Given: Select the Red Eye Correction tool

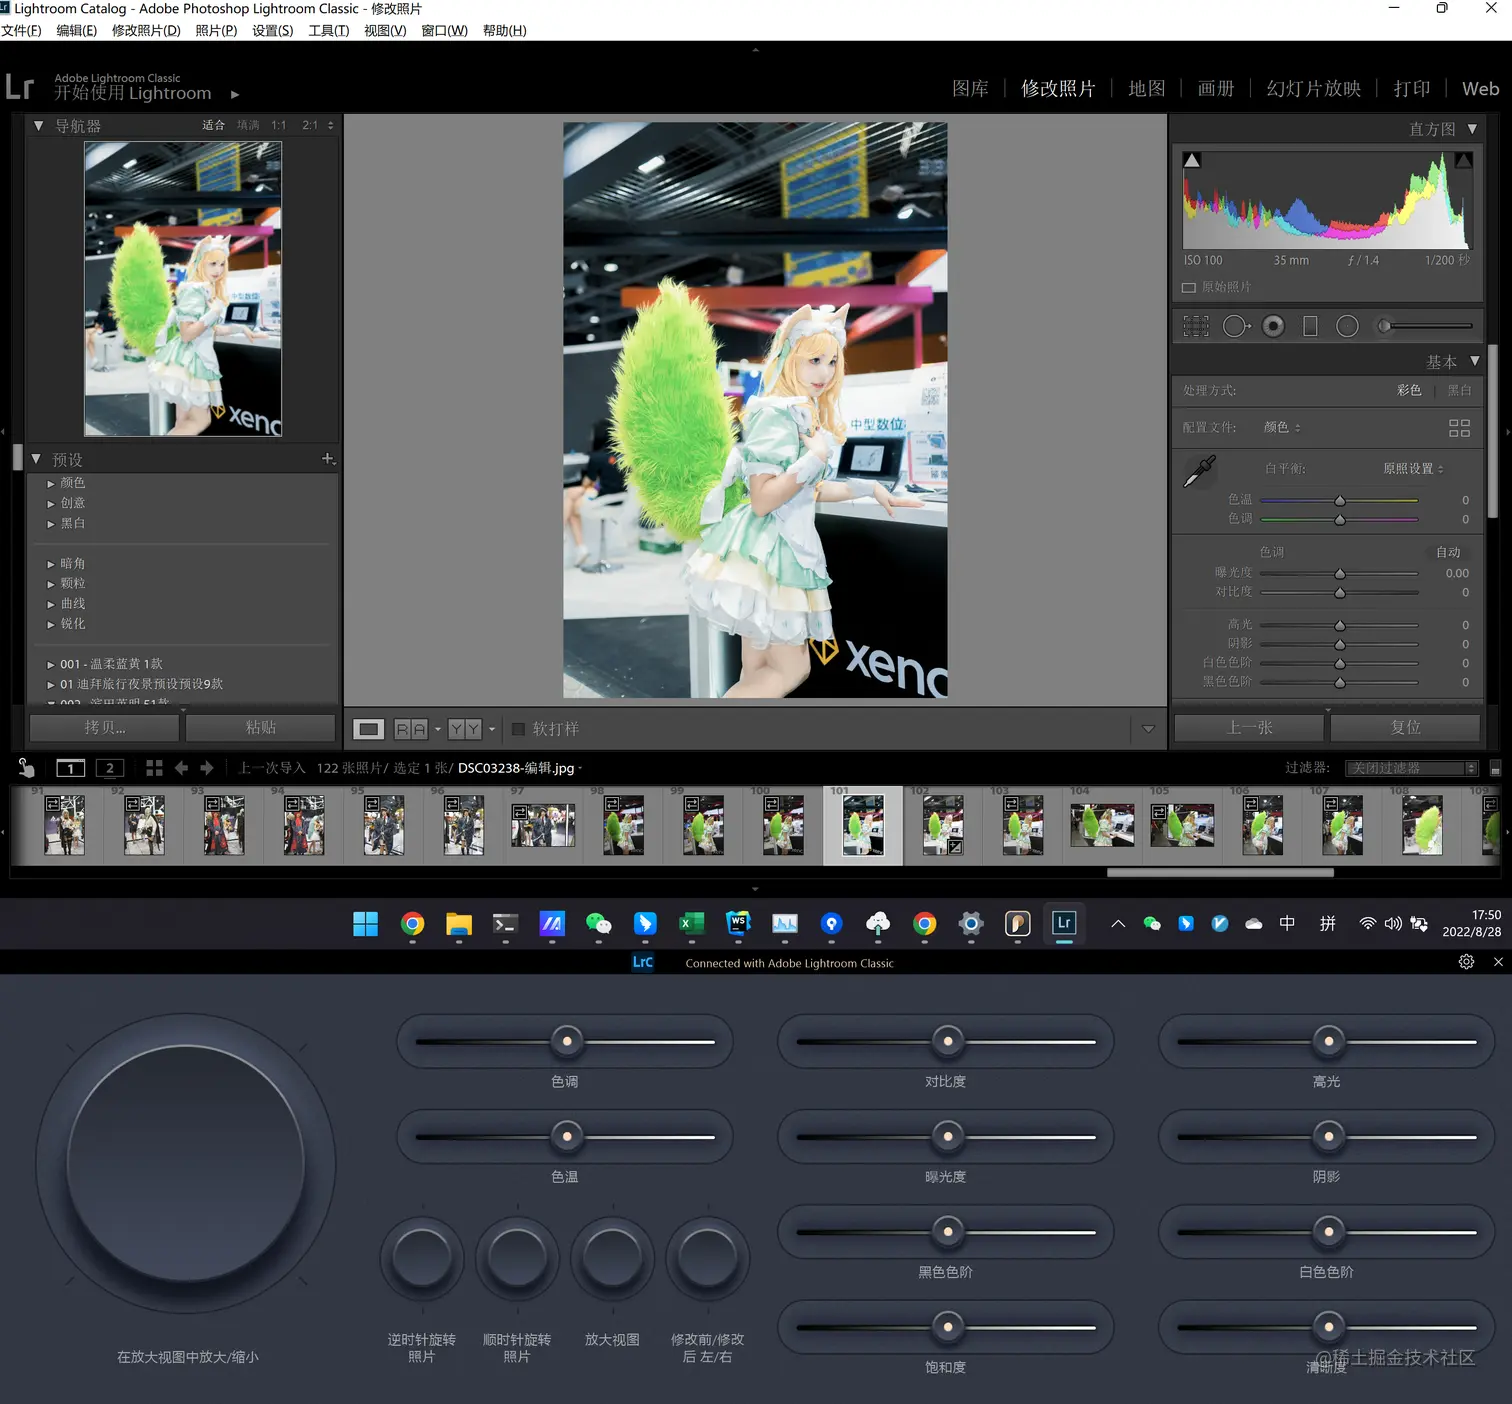Looking at the screenshot, I should (1273, 326).
